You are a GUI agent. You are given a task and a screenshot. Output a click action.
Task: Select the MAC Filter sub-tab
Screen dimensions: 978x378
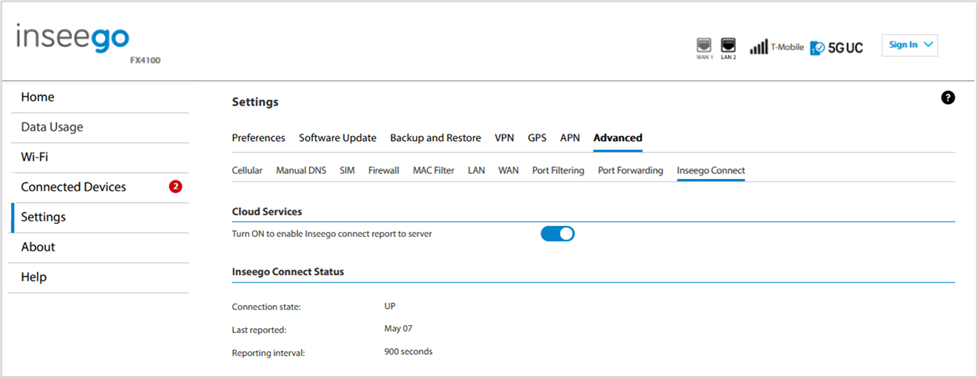(x=433, y=170)
